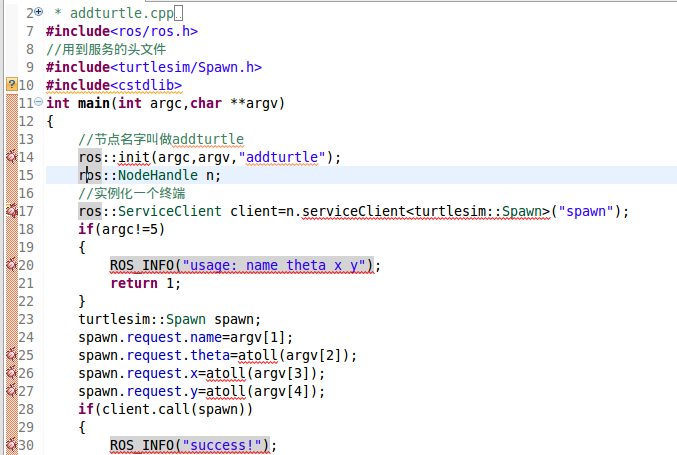Expand the folded comment block at line 2

point(38,12)
